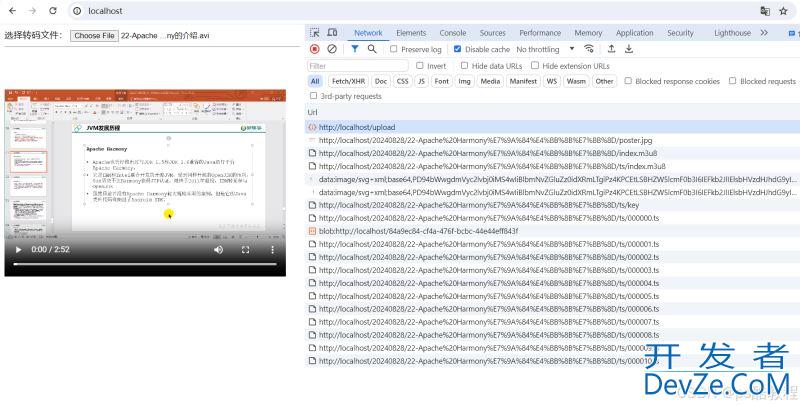Check Hide data URLs
The image size is (800, 406).
point(464,65)
